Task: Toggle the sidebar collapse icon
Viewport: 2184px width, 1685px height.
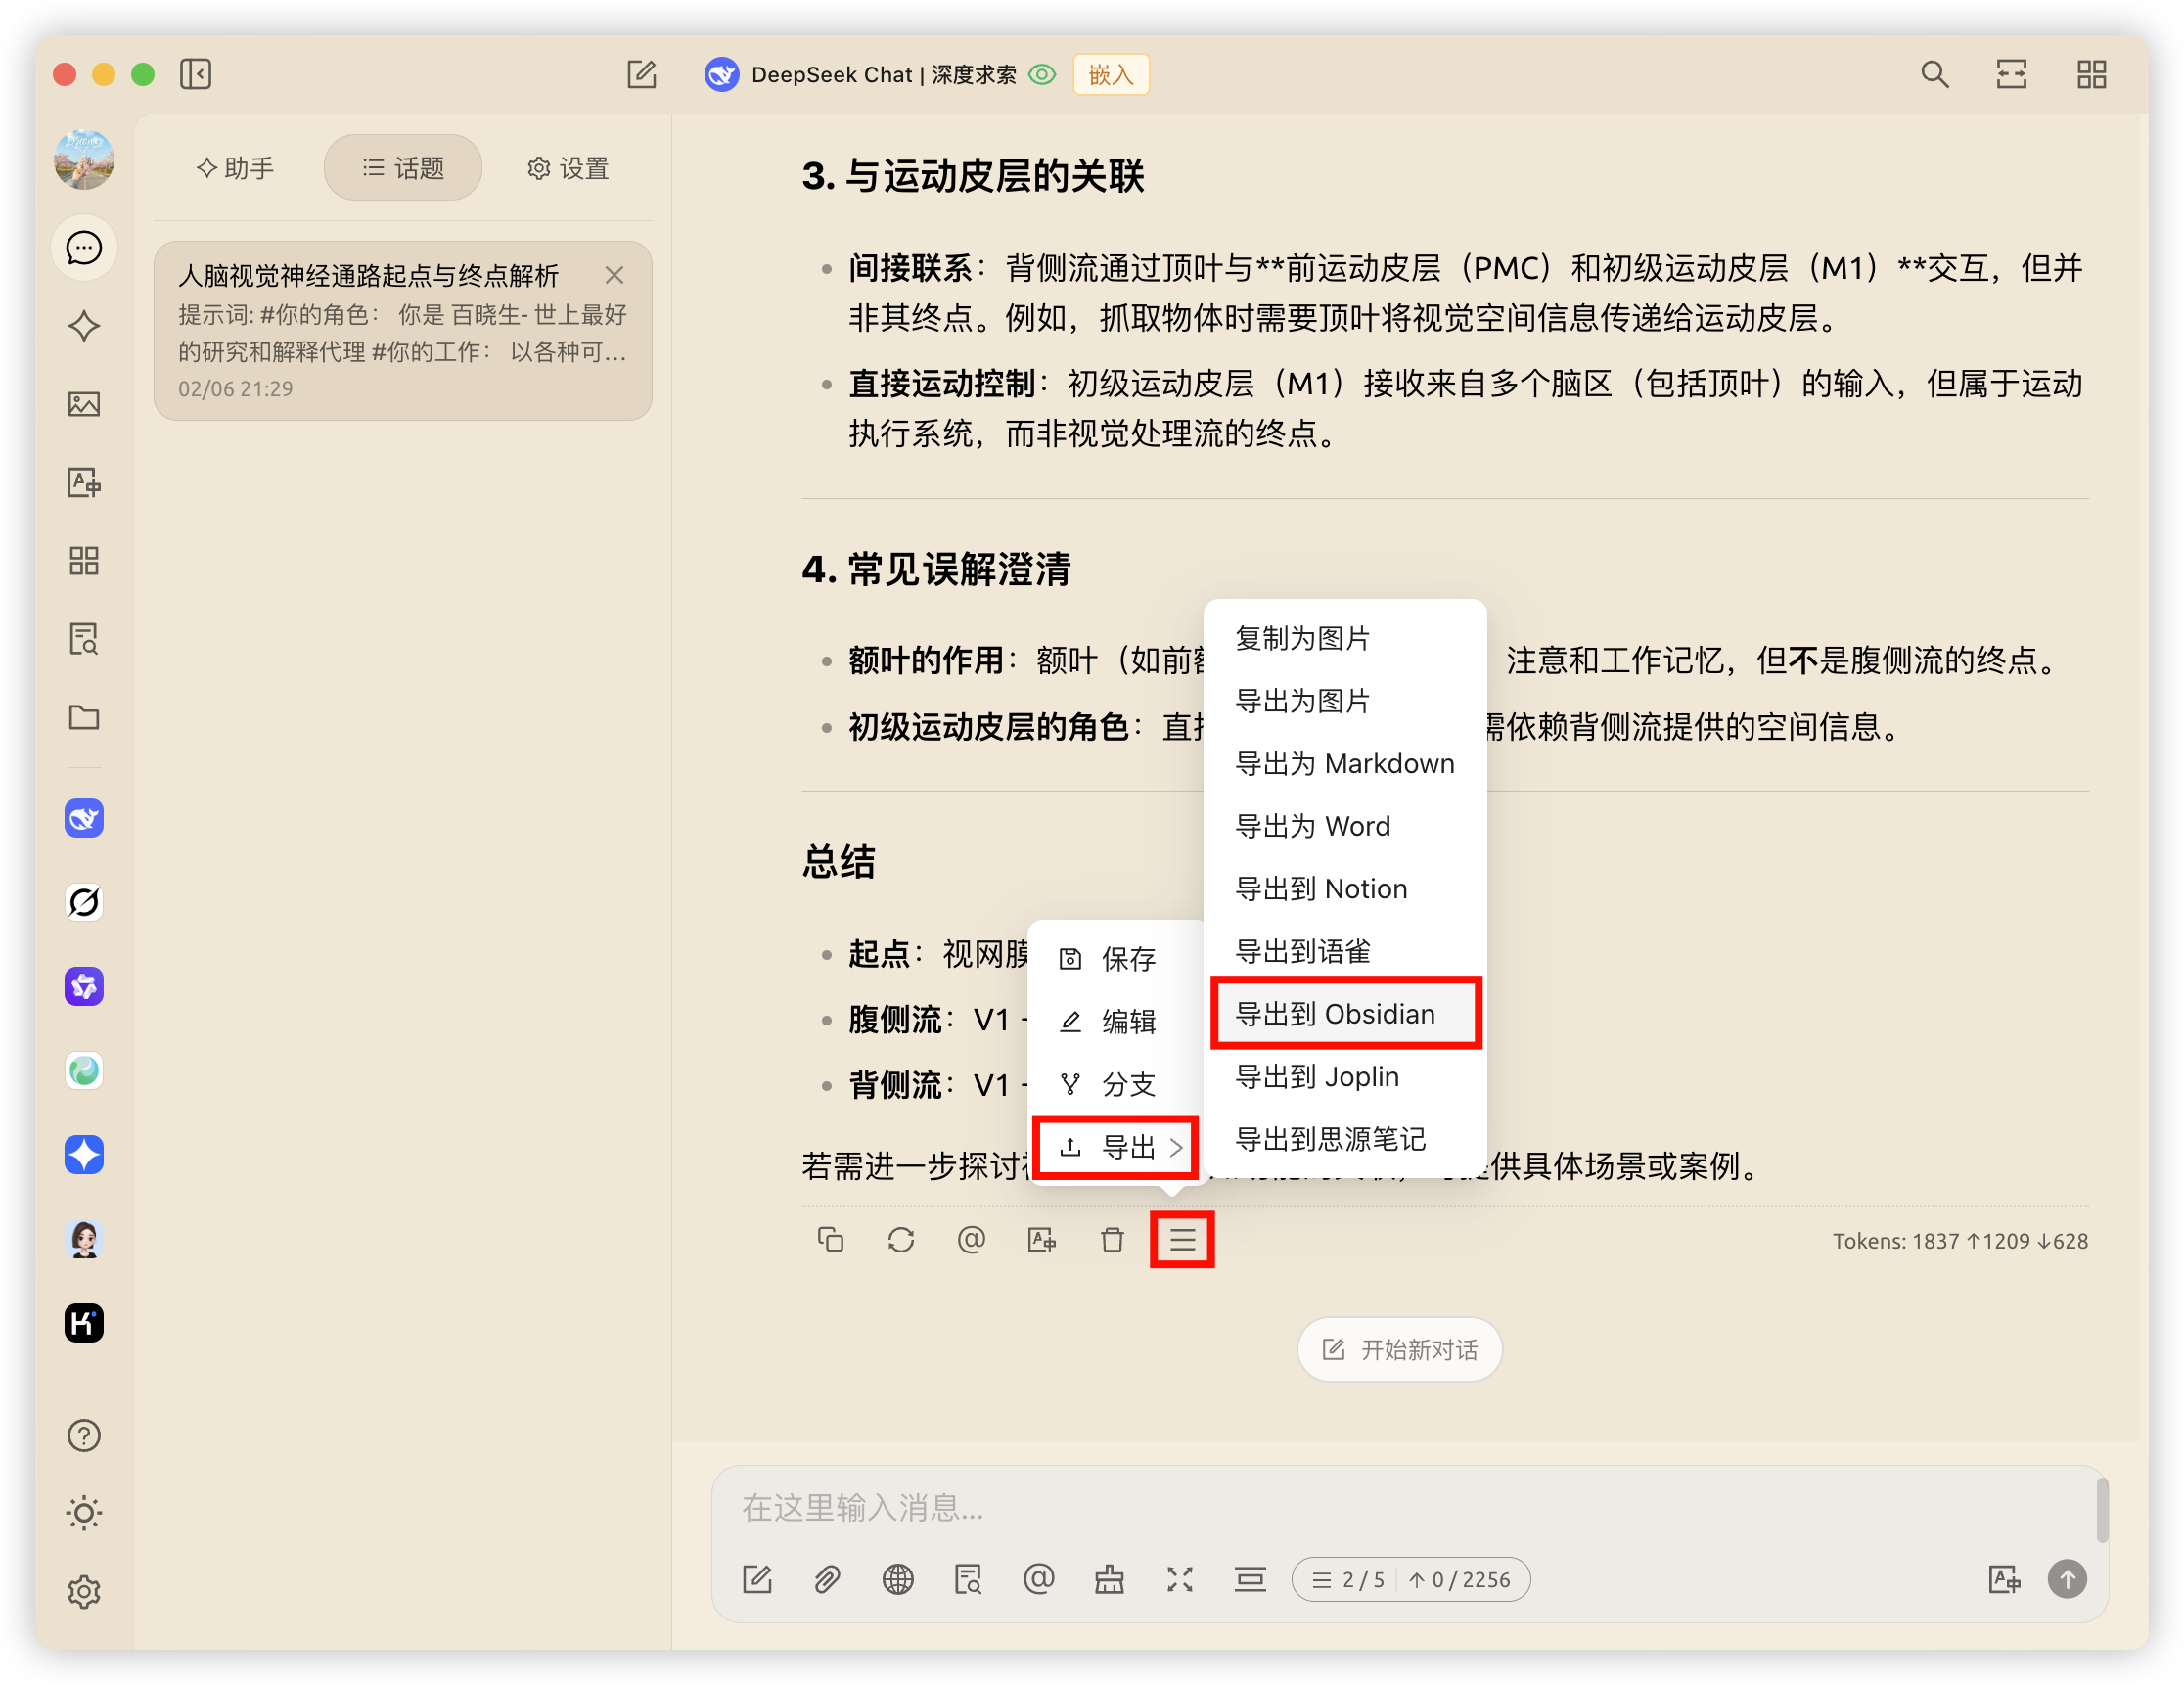Action: tap(196, 74)
